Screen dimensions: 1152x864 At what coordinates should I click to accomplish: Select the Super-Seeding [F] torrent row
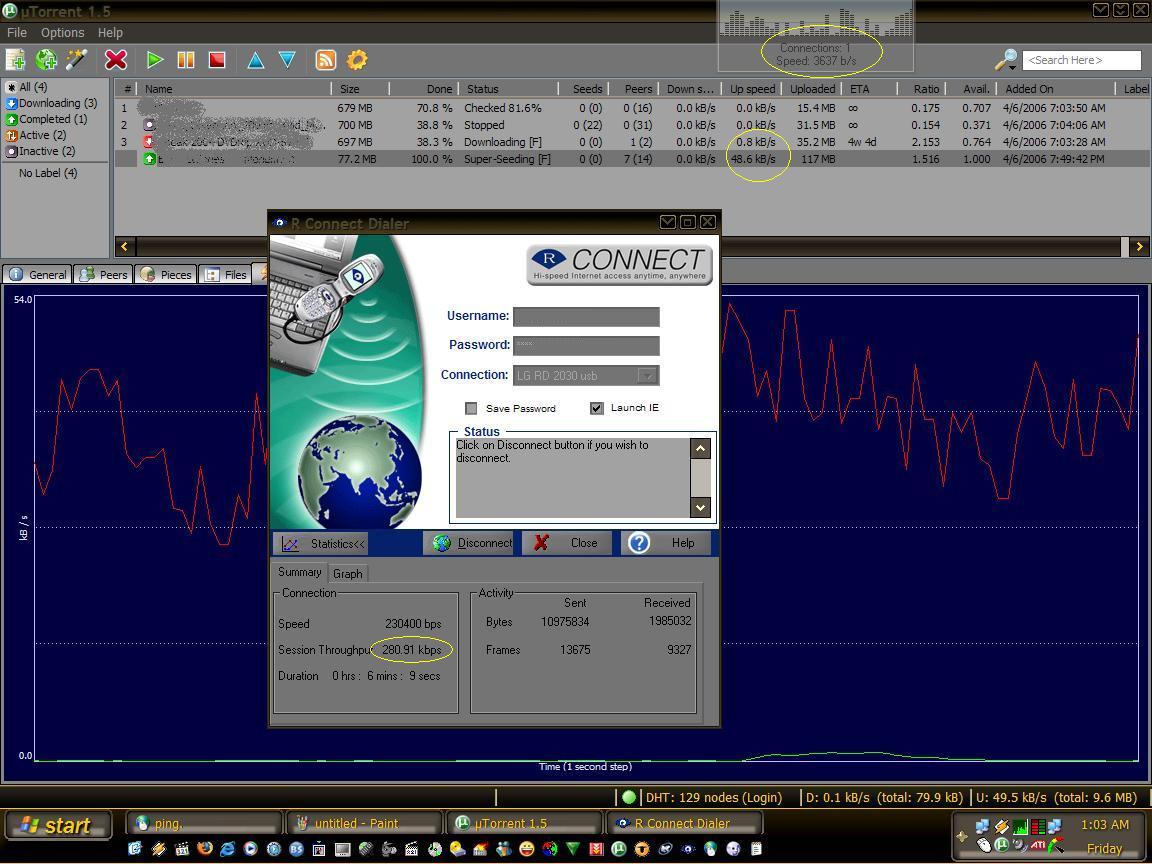click(632, 159)
